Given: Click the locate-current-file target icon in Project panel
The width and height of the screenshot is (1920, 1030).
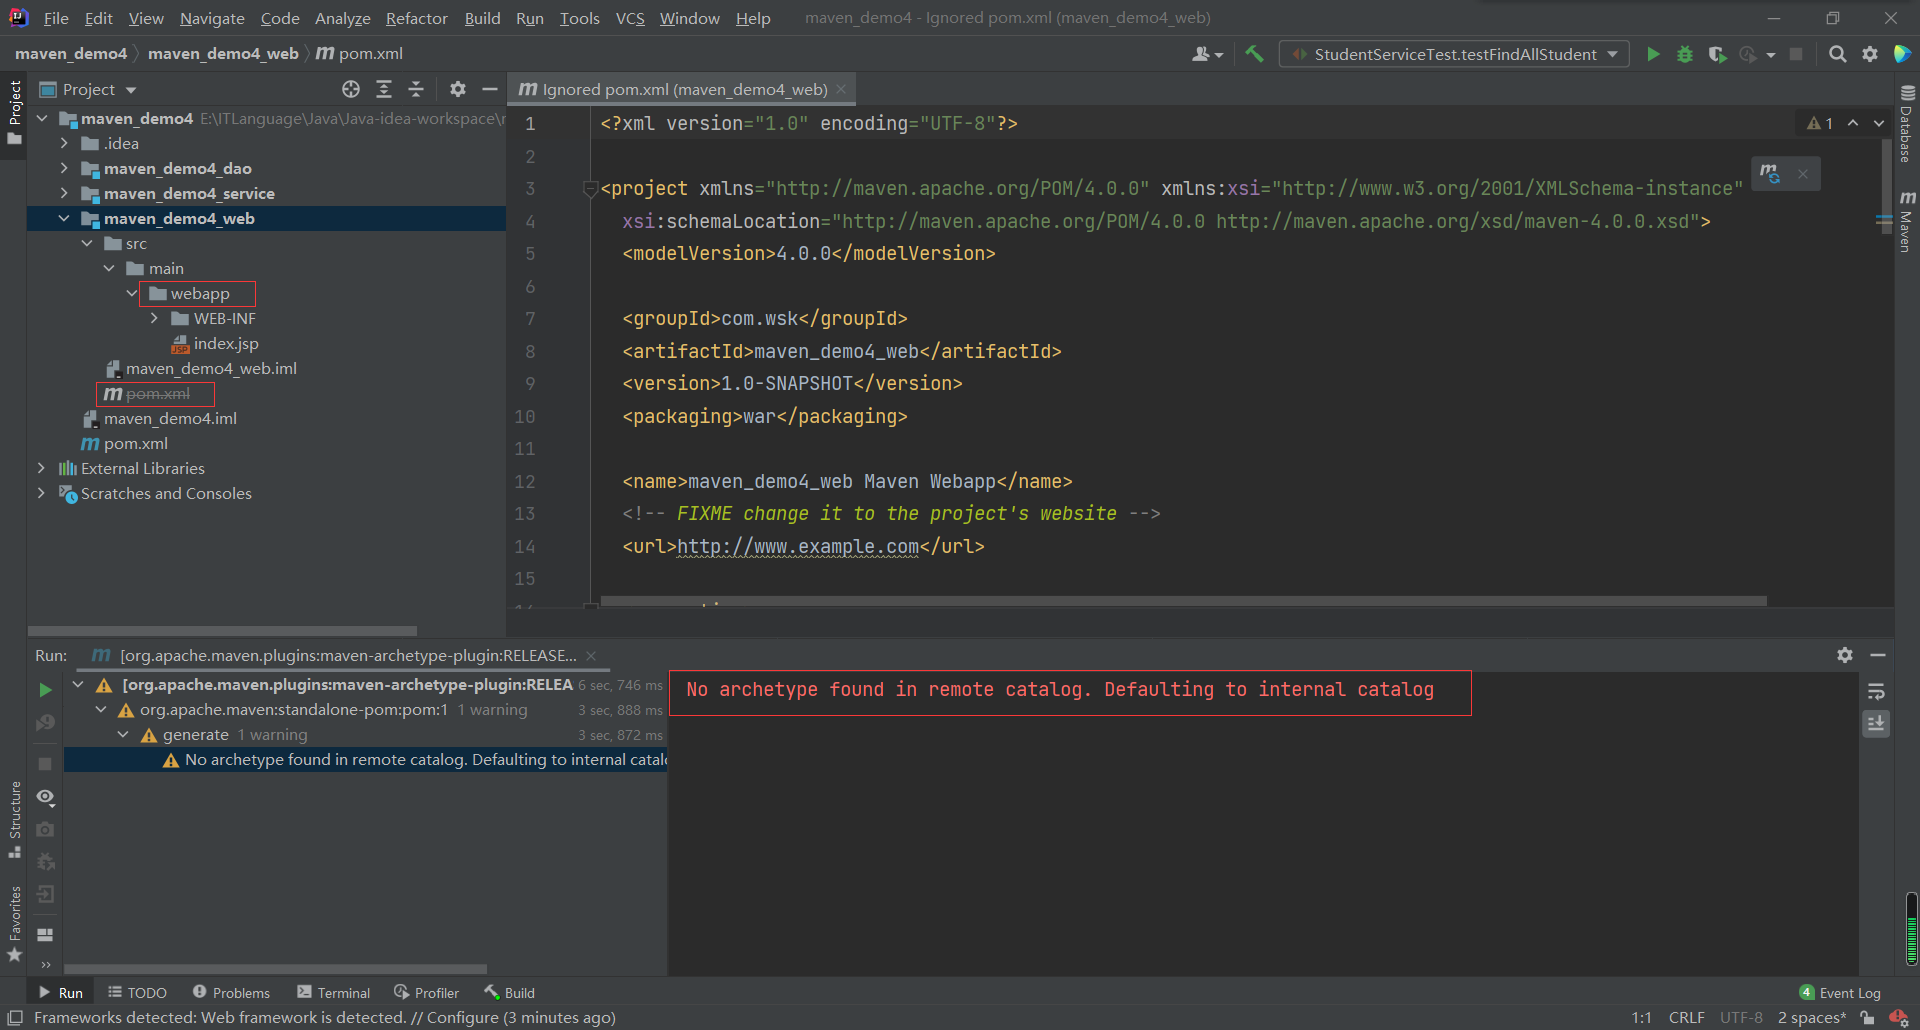Looking at the screenshot, I should (x=351, y=89).
